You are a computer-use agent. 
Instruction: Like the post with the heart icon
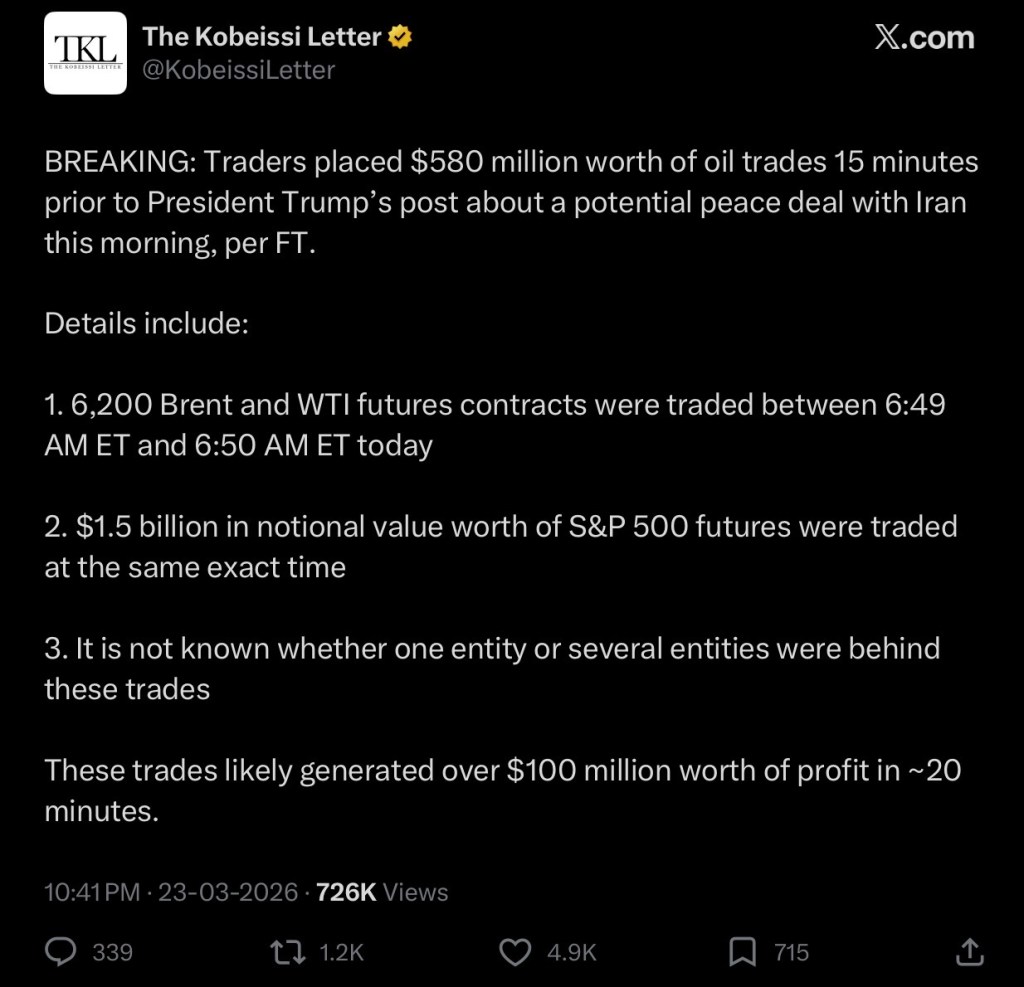[x=515, y=952]
